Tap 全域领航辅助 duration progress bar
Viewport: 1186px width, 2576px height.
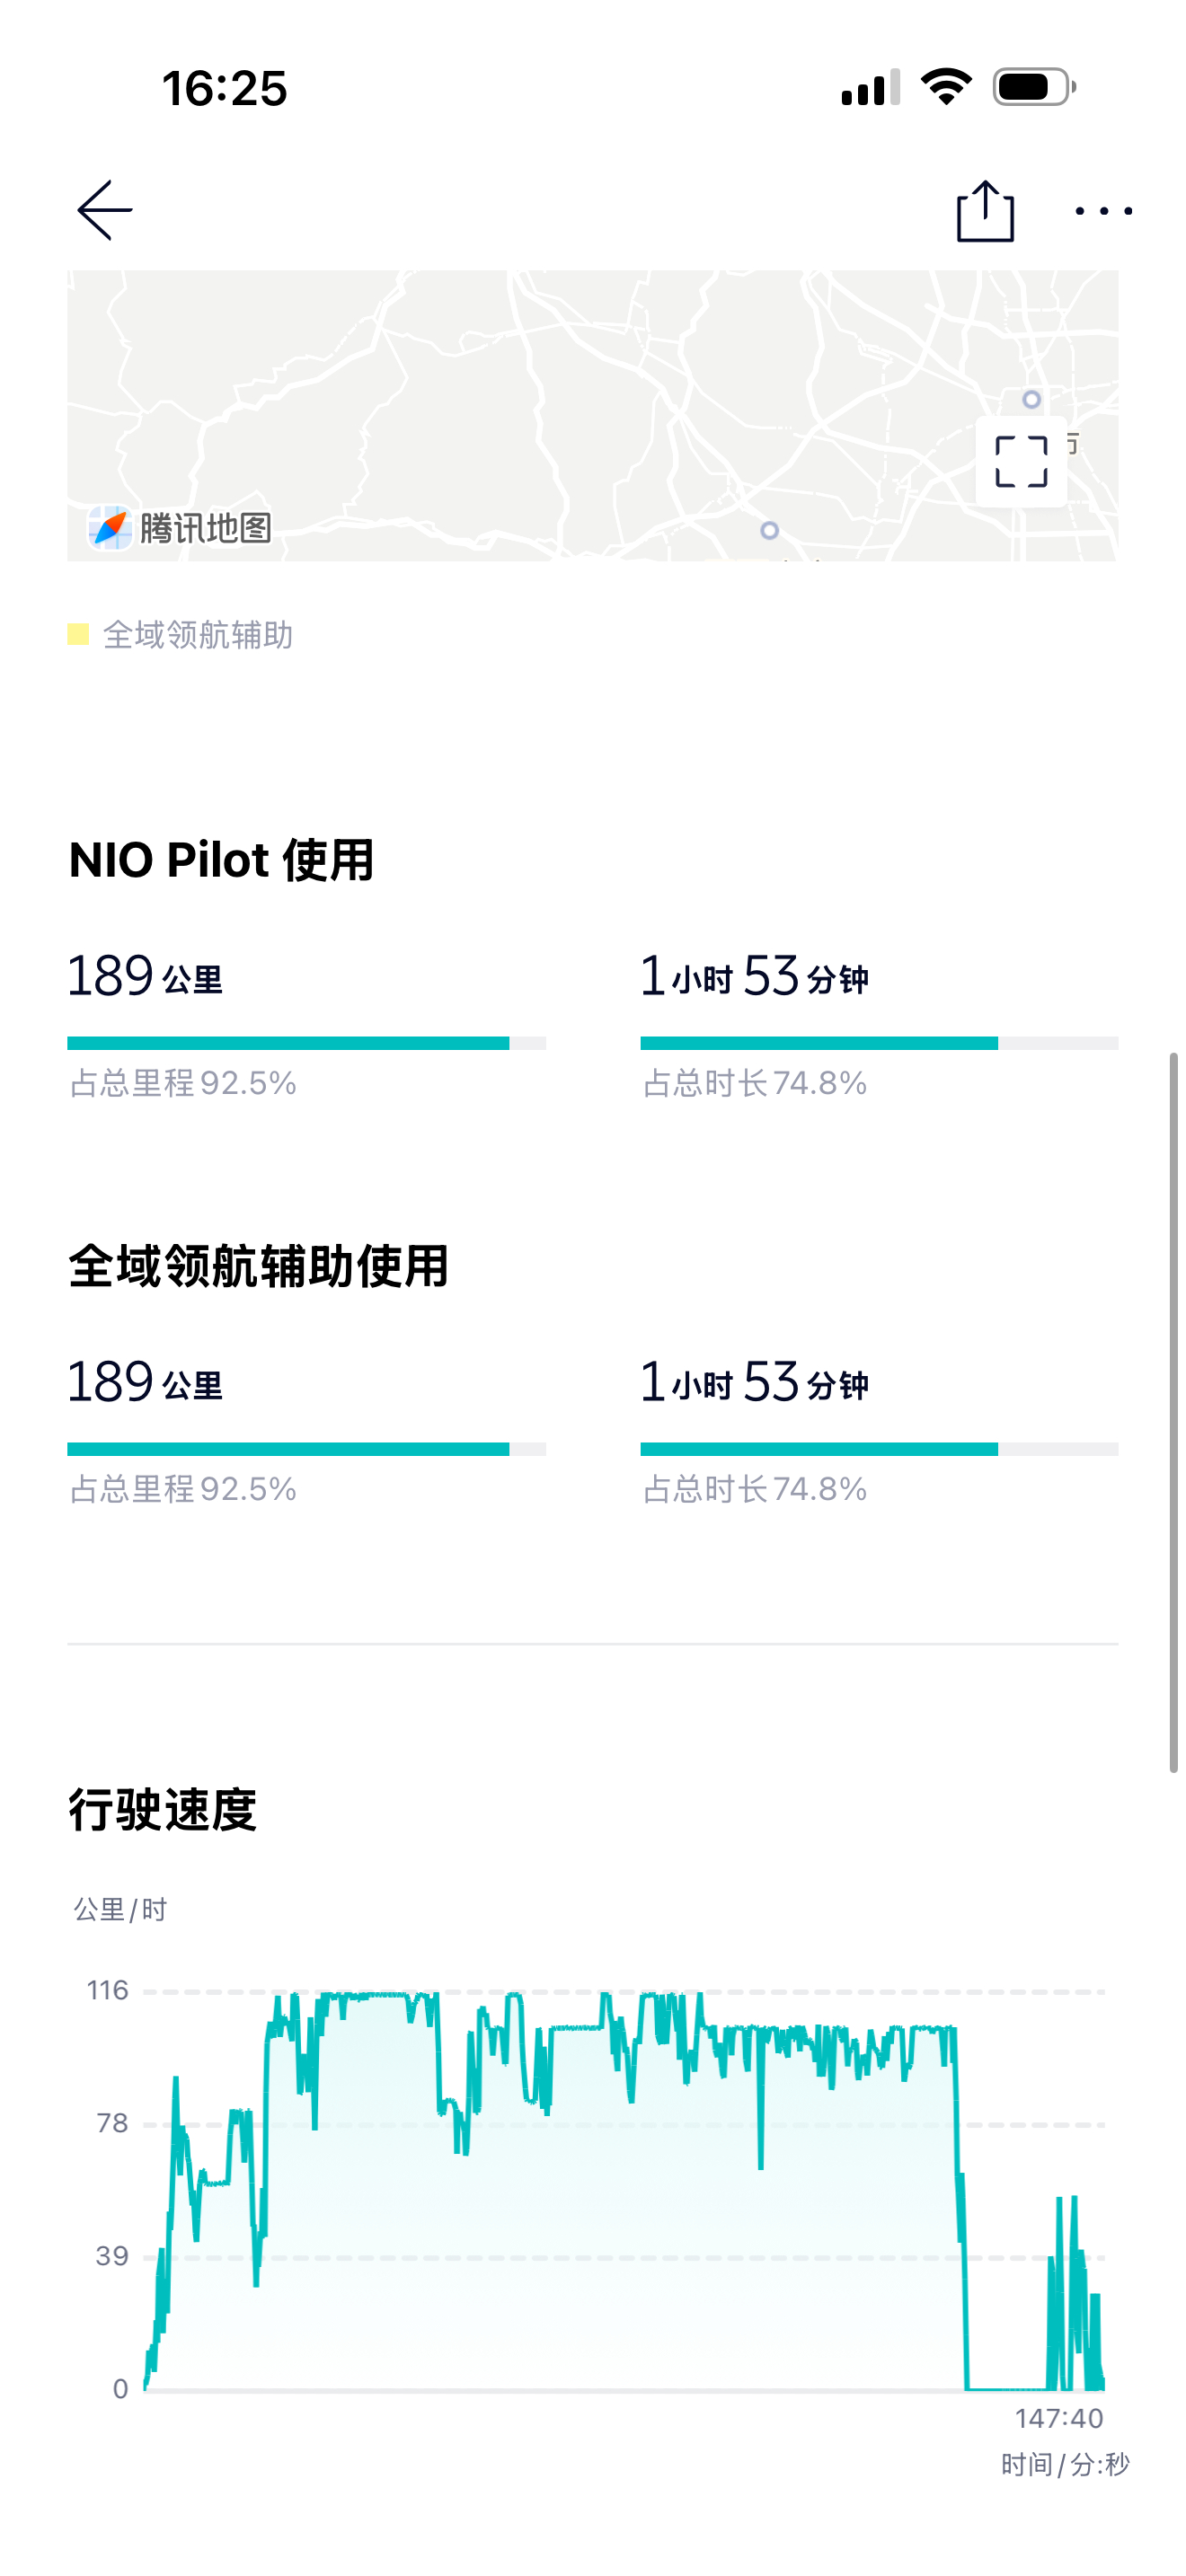[x=879, y=1449]
